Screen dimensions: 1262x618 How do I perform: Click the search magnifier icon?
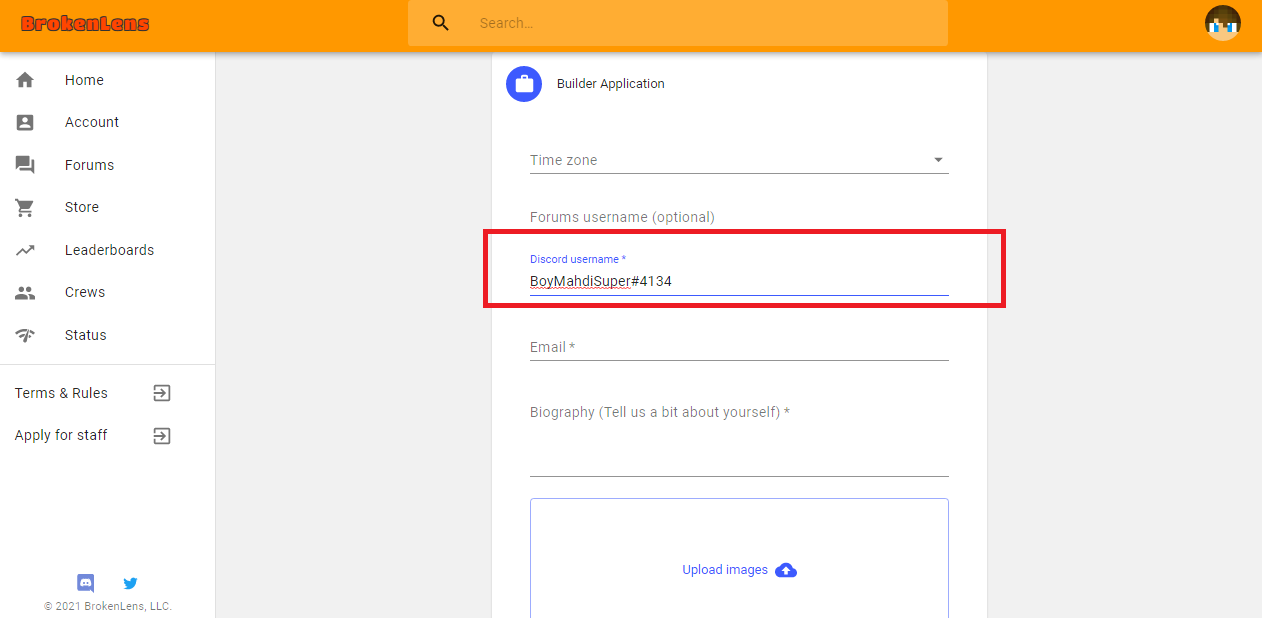(441, 23)
